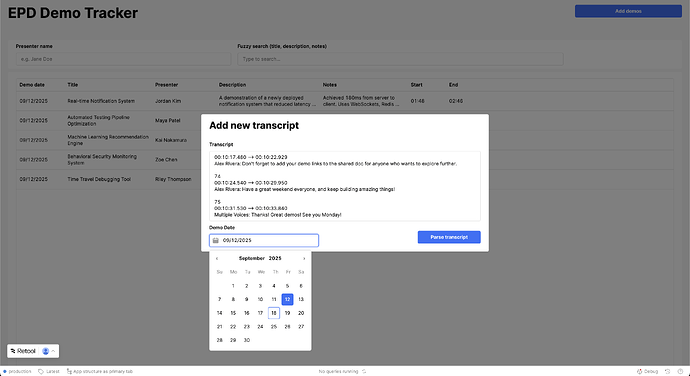Click the EPD Demo Tracker title
Screen dimensions: 690x376
point(73,13)
